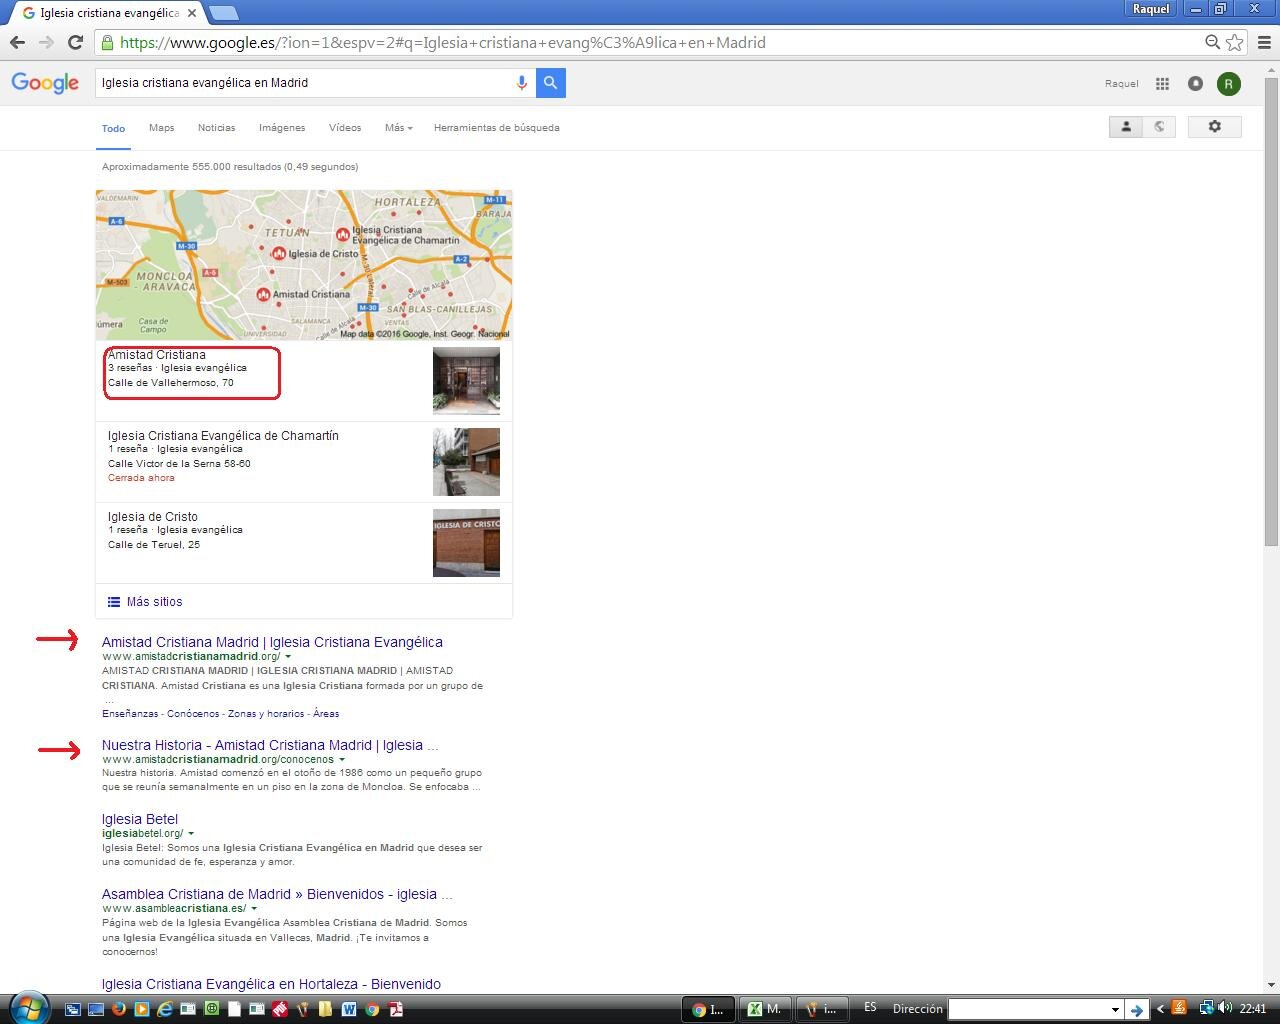Click in the Google search input field
The width and height of the screenshot is (1280, 1024).
point(305,83)
